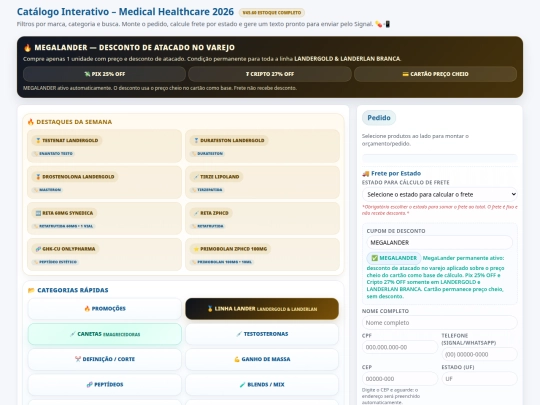Filter by TESTOSTERONAS category
The height and width of the screenshot is (405, 540).
(262, 334)
